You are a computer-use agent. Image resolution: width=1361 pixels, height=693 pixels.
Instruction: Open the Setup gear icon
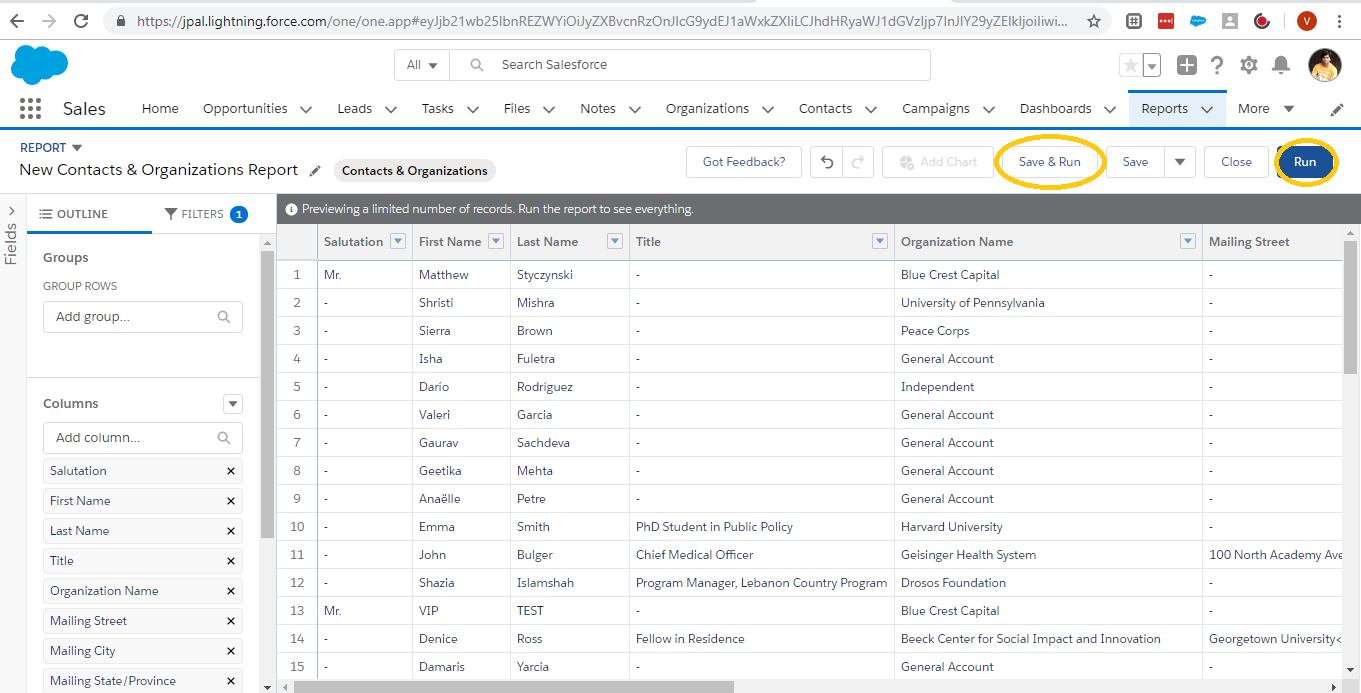coord(1249,65)
